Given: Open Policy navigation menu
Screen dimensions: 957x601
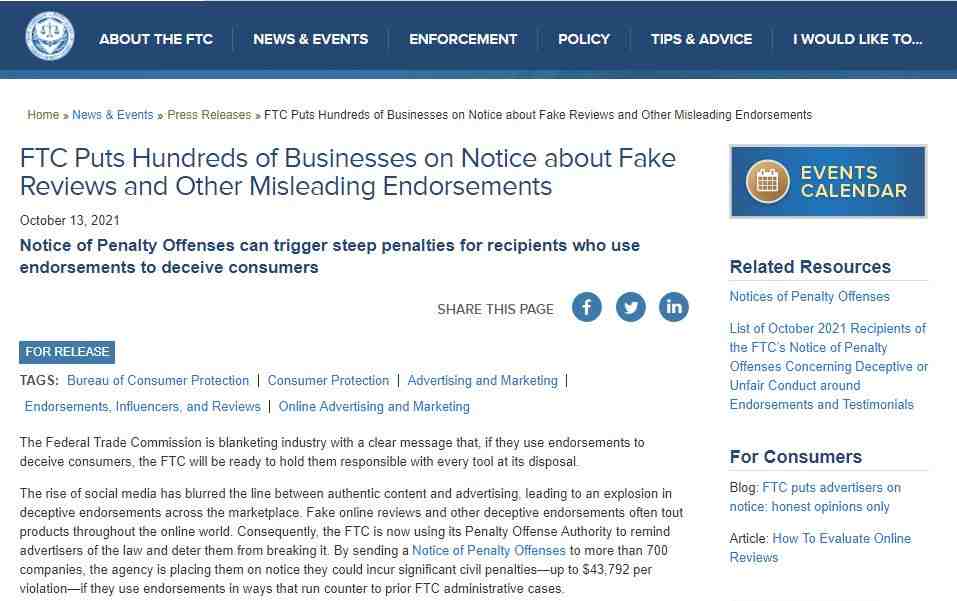Looking at the screenshot, I should click(x=584, y=39).
